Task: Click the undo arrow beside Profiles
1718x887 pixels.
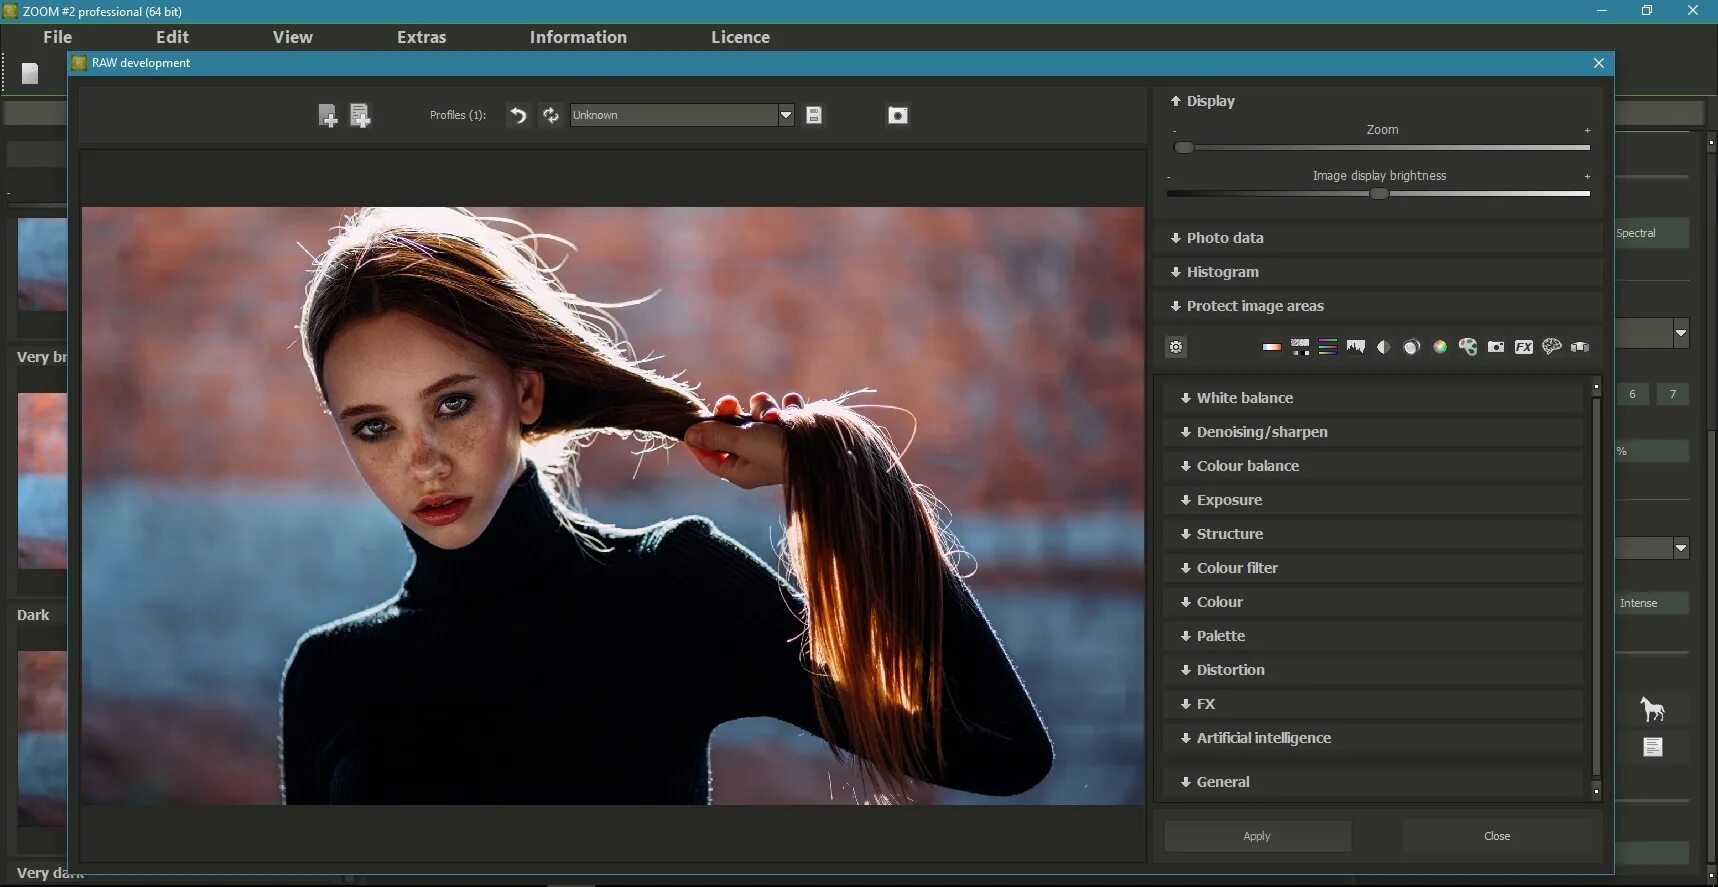Action: [x=517, y=116]
